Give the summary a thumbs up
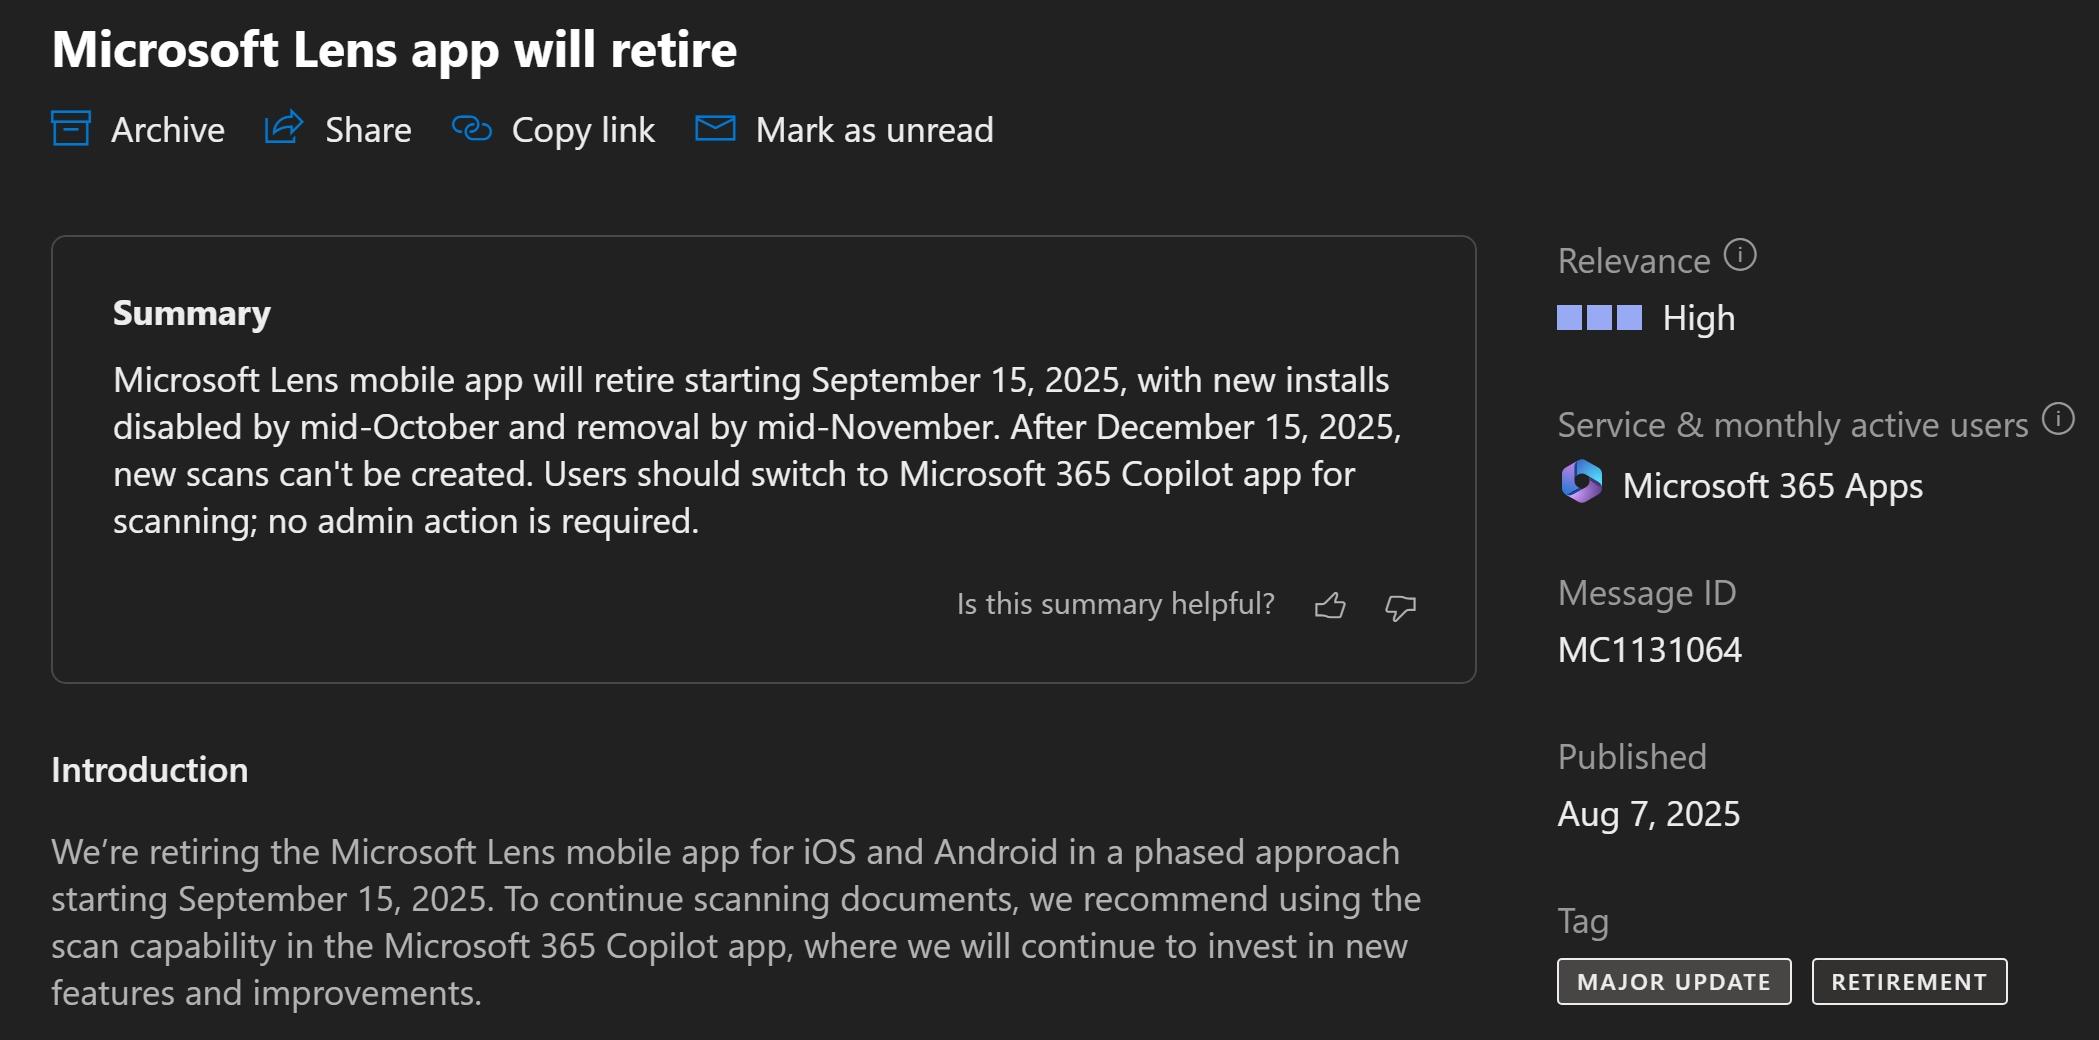 point(1330,606)
